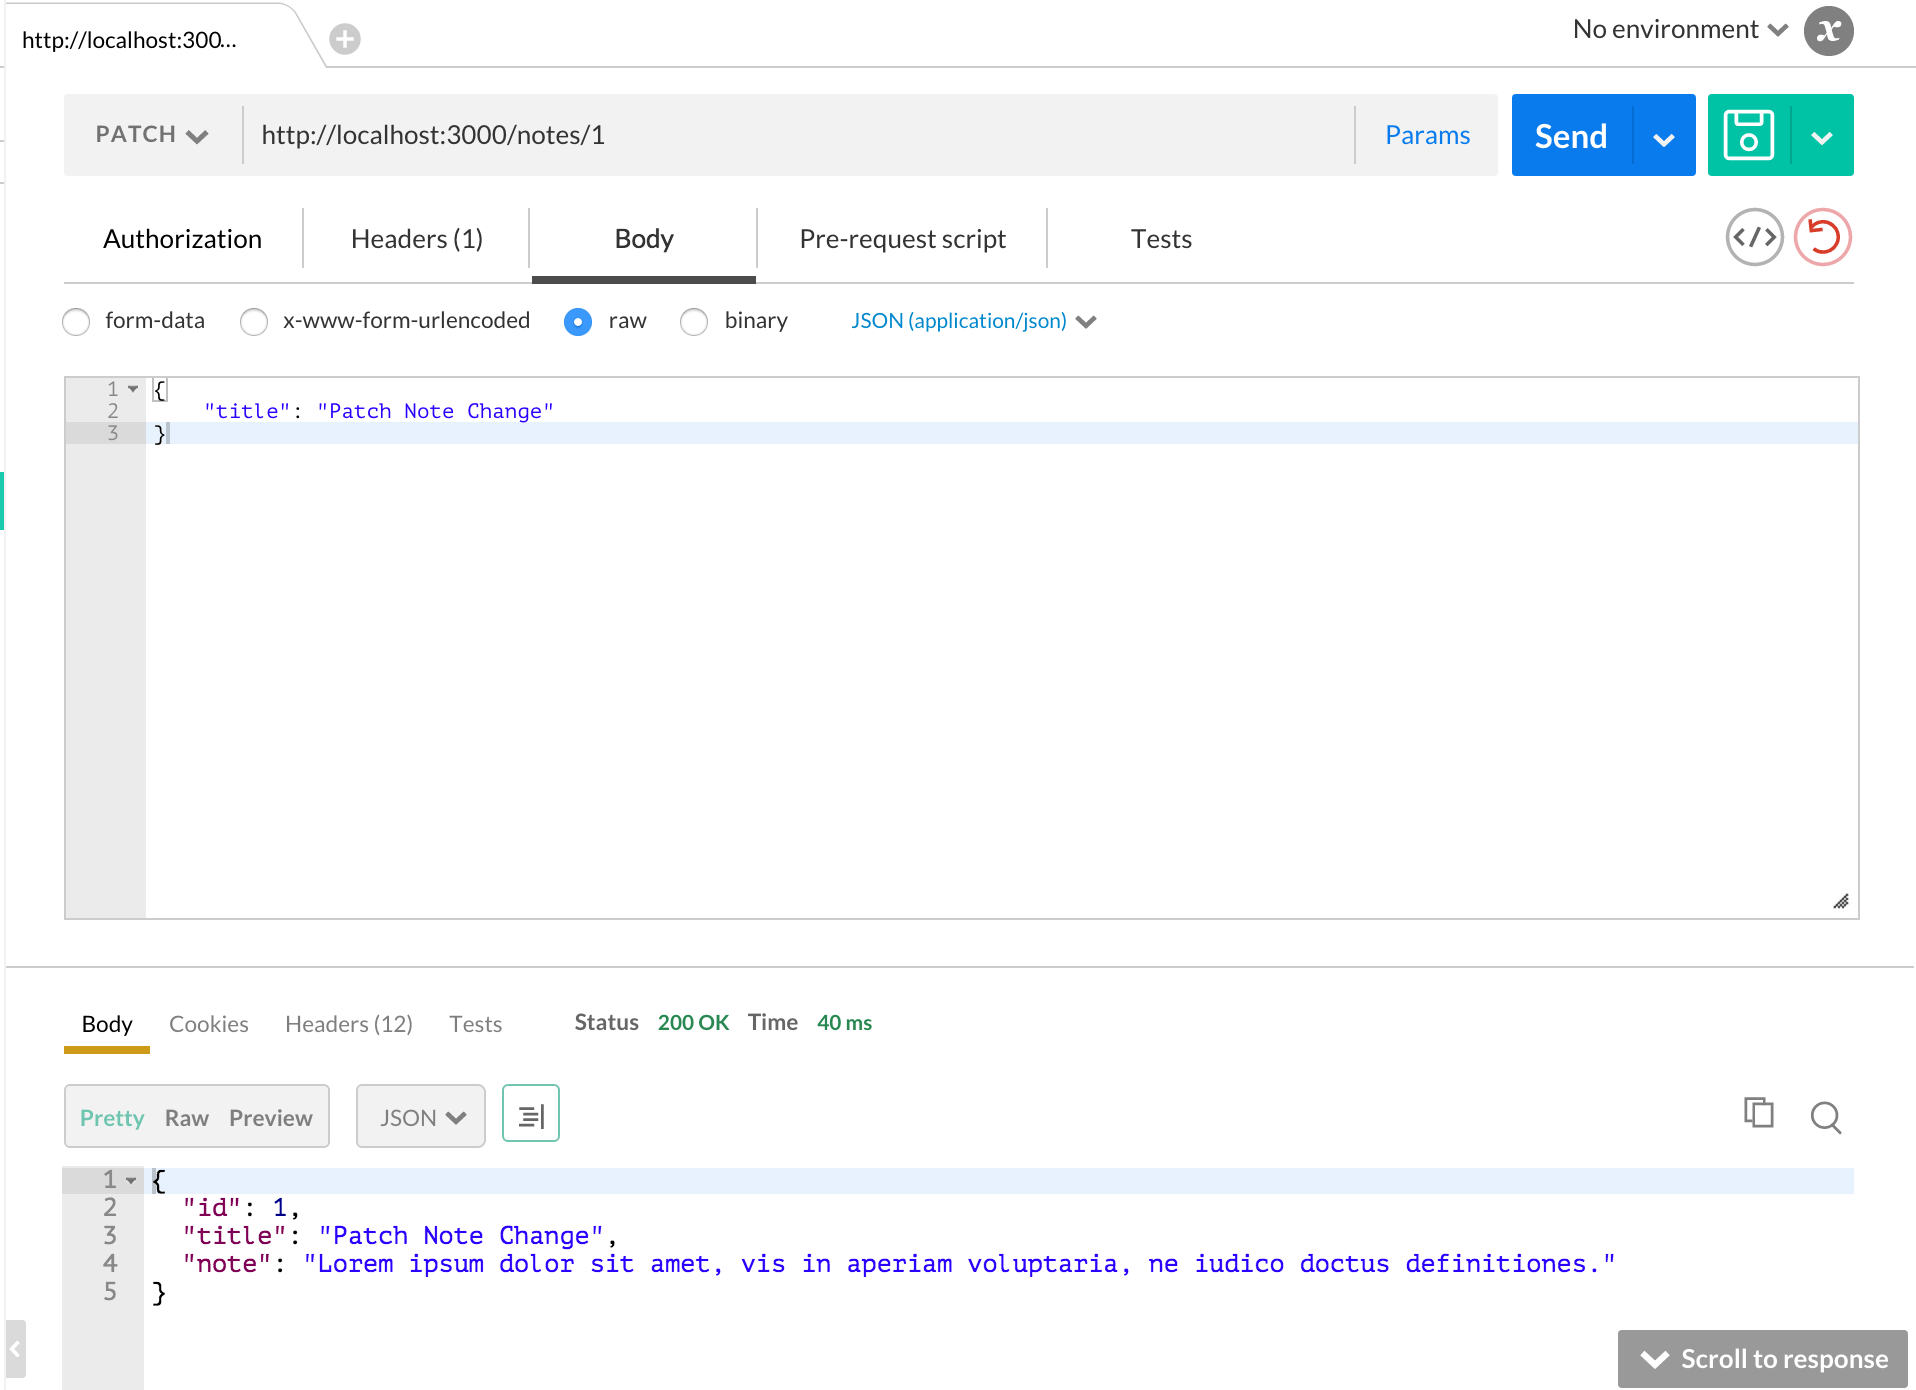1916x1390 pixels.
Task: Open the response Cookies tab
Action: coord(208,1023)
